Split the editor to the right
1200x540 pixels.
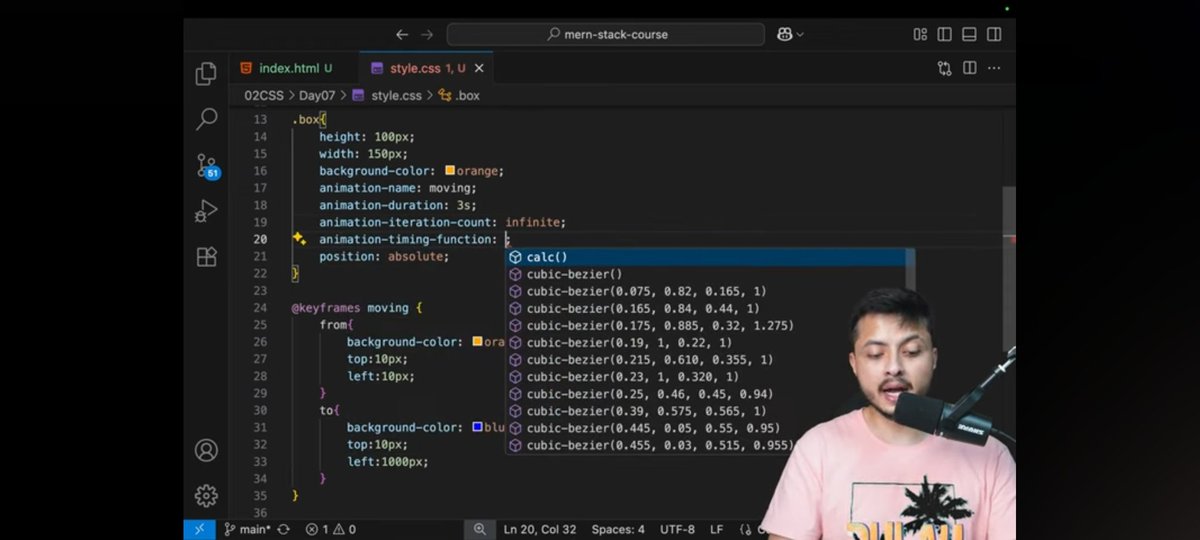tap(969, 68)
